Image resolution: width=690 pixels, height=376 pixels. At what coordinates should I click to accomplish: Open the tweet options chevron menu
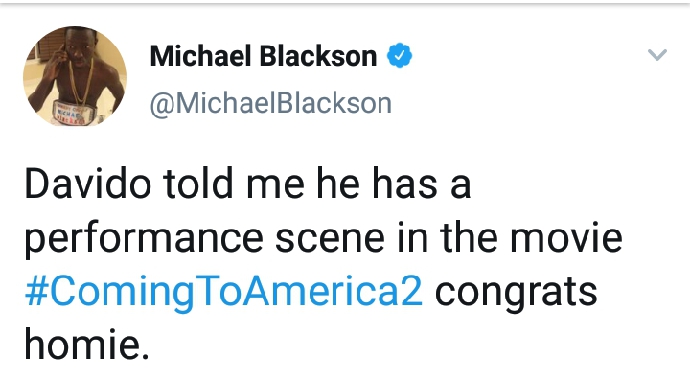(657, 55)
